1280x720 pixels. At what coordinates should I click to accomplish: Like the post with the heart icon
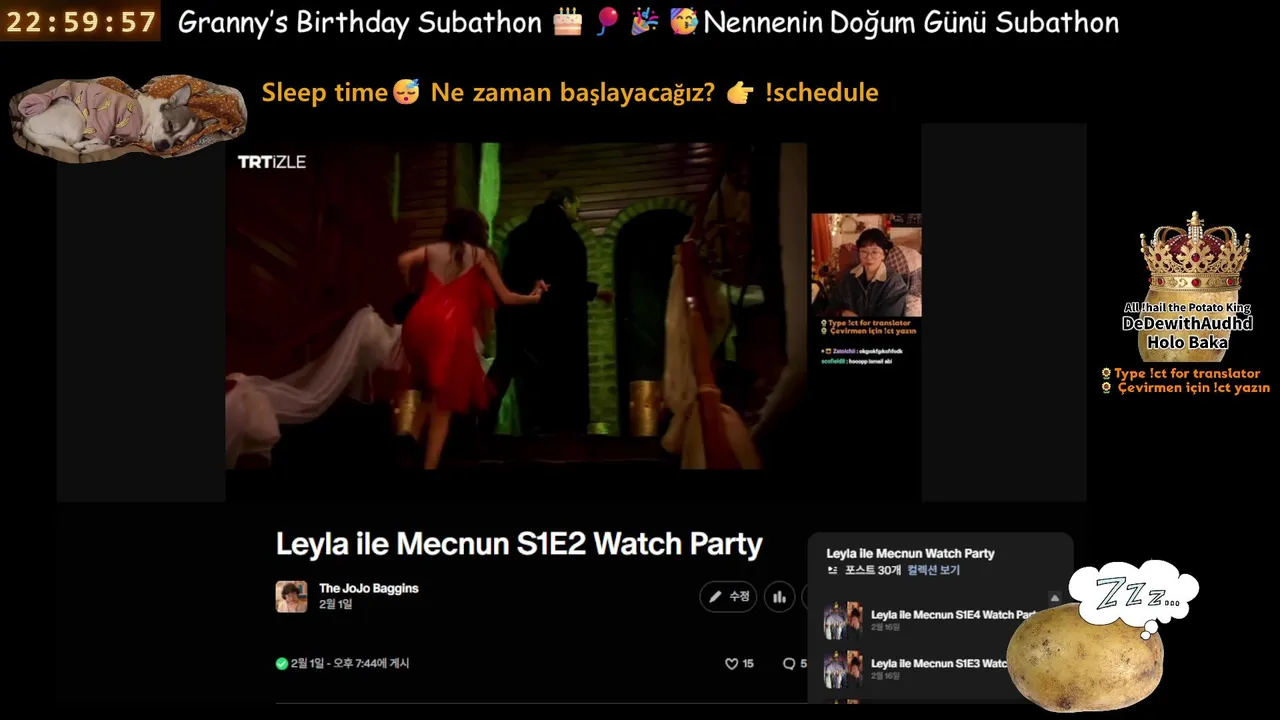point(731,663)
